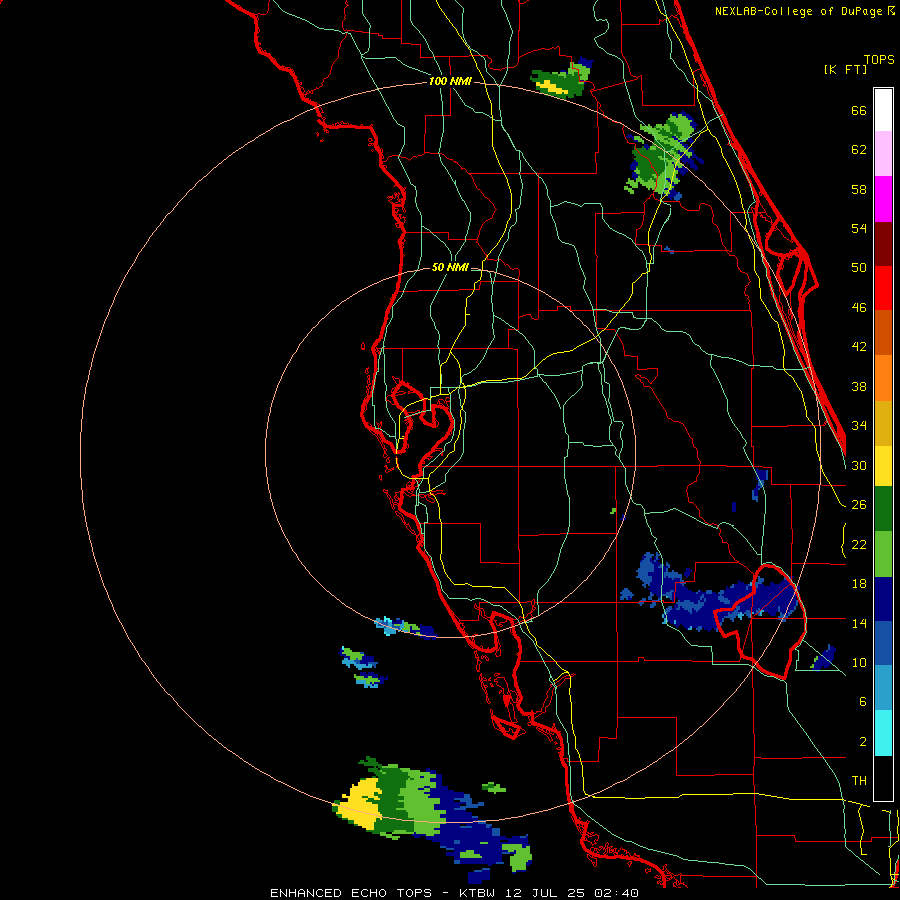The width and height of the screenshot is (900, 900).
Task: Select the black TH swatch at legend bottom
Action: [x=883, y=778]
